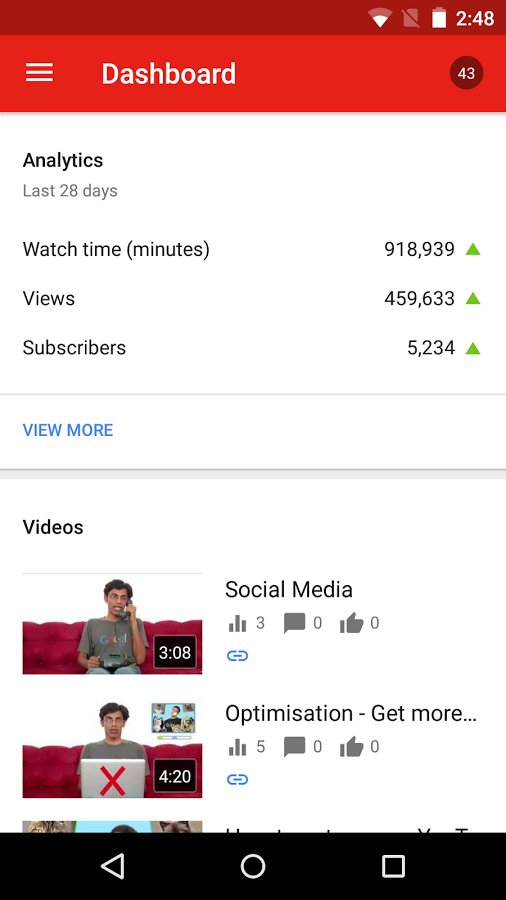
Task: Open the Social Media video title
Action: pos(289,589)
